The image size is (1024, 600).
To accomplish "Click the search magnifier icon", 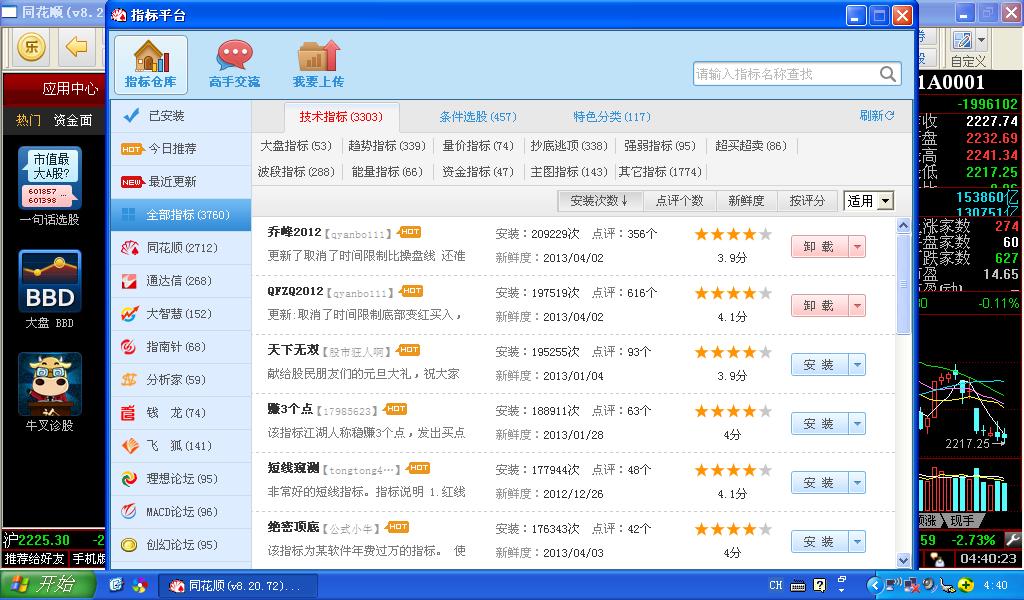I will coord(888,74).
